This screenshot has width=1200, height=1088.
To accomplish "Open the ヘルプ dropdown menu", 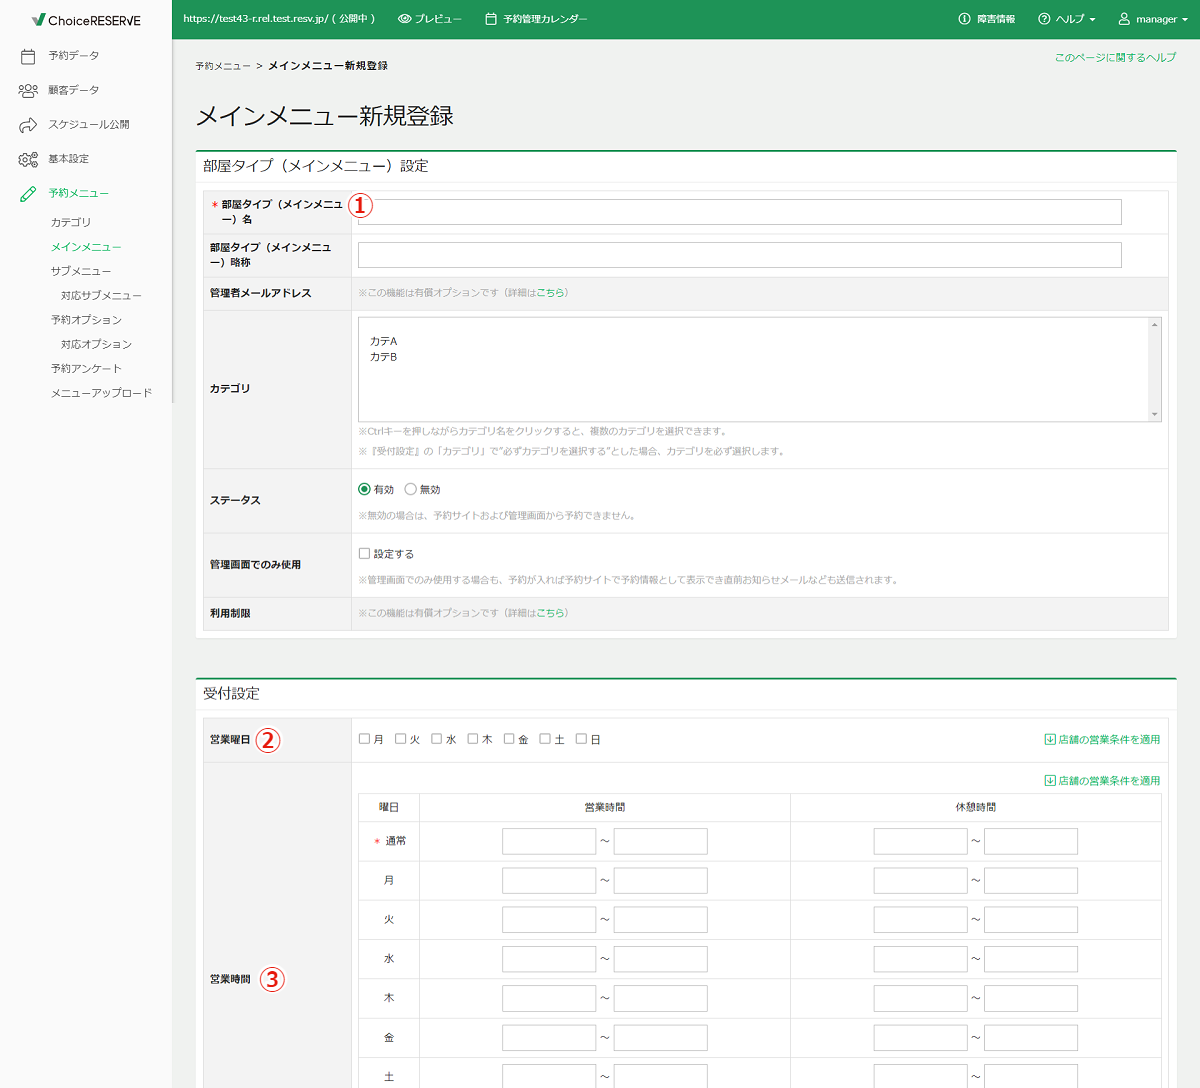I will point(1067,19).
